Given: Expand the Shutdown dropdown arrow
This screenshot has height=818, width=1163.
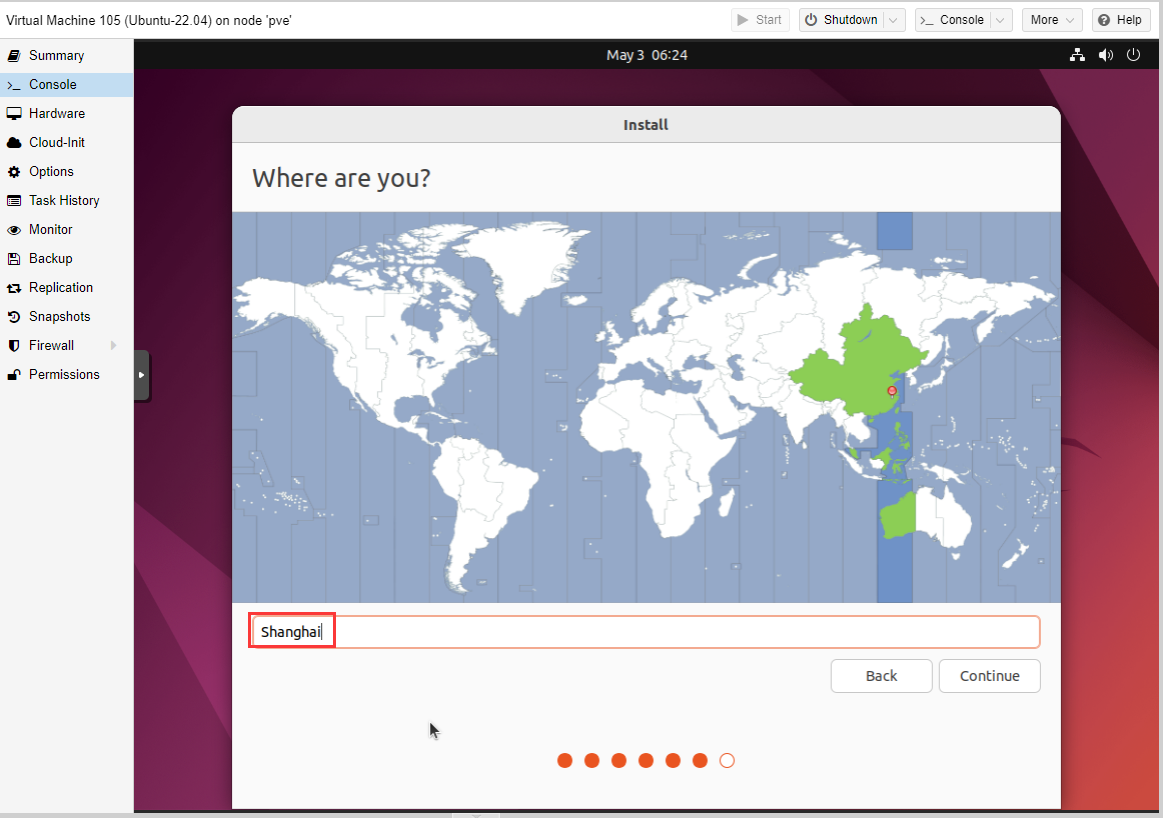Looking at the screenshot, I should point(894,20).
